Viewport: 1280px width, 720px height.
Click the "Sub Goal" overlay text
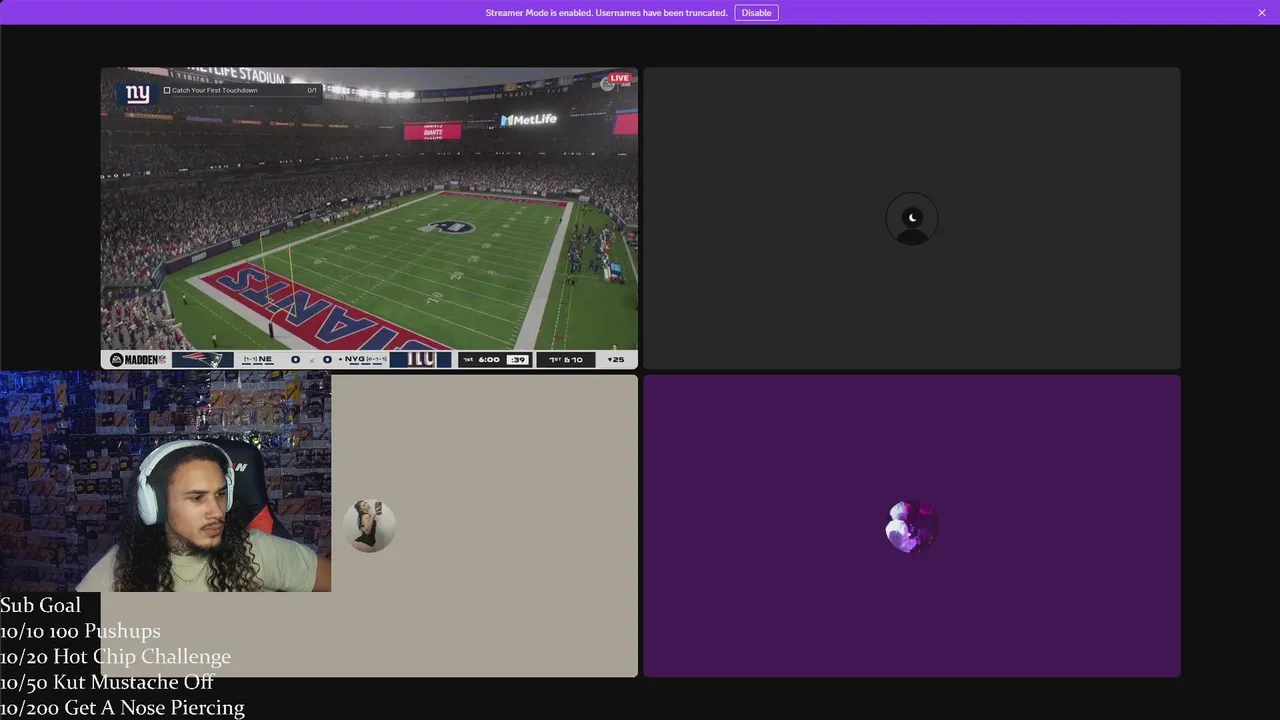click(x=41, y=605)
